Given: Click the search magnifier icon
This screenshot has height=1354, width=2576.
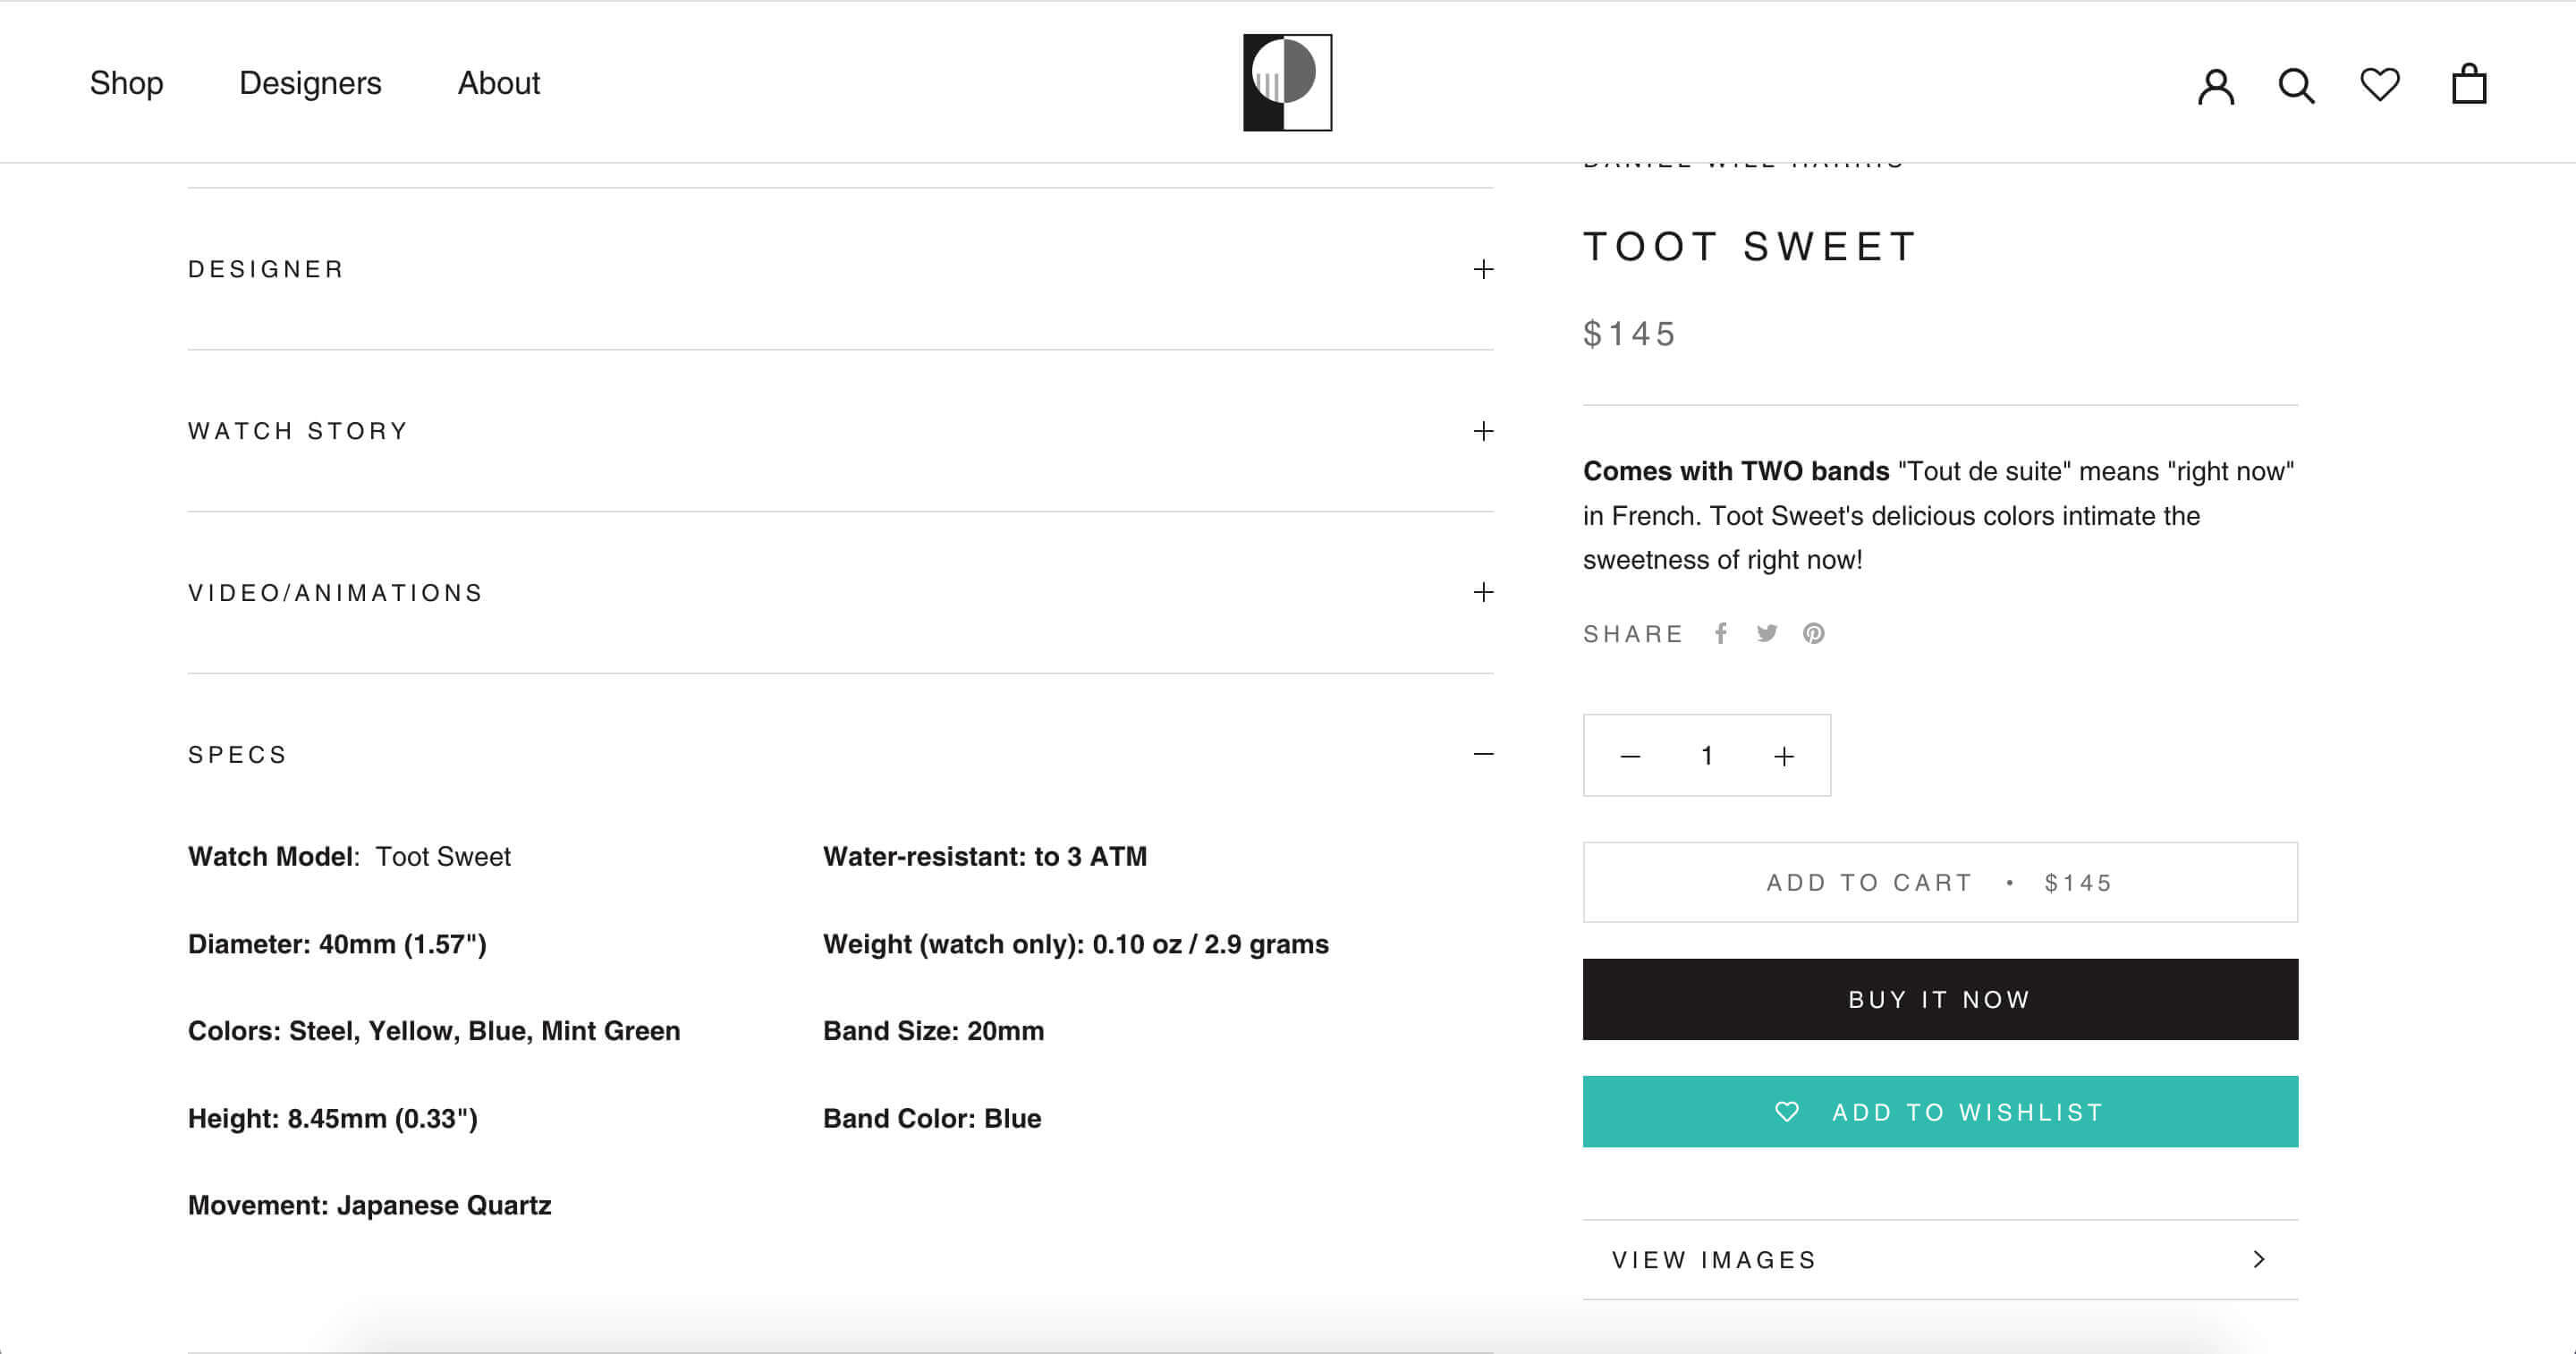Looking at the screenshot, I should (2296, 86).
